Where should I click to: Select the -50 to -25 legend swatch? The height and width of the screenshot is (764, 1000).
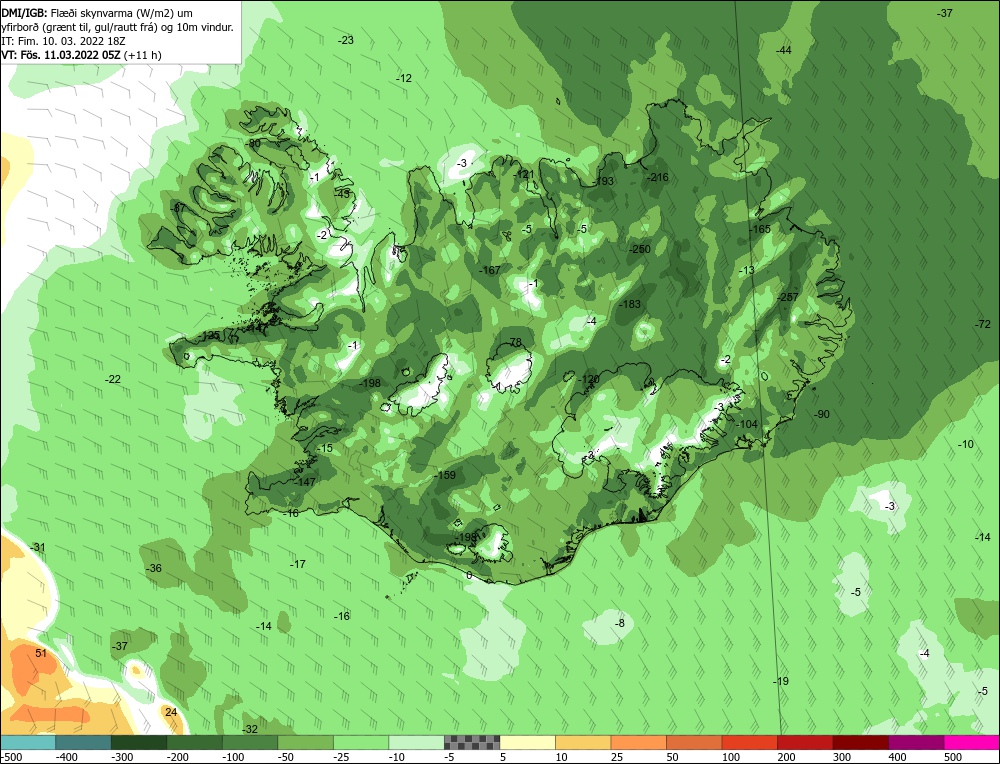pyautogui.click(x=305, y=742)
